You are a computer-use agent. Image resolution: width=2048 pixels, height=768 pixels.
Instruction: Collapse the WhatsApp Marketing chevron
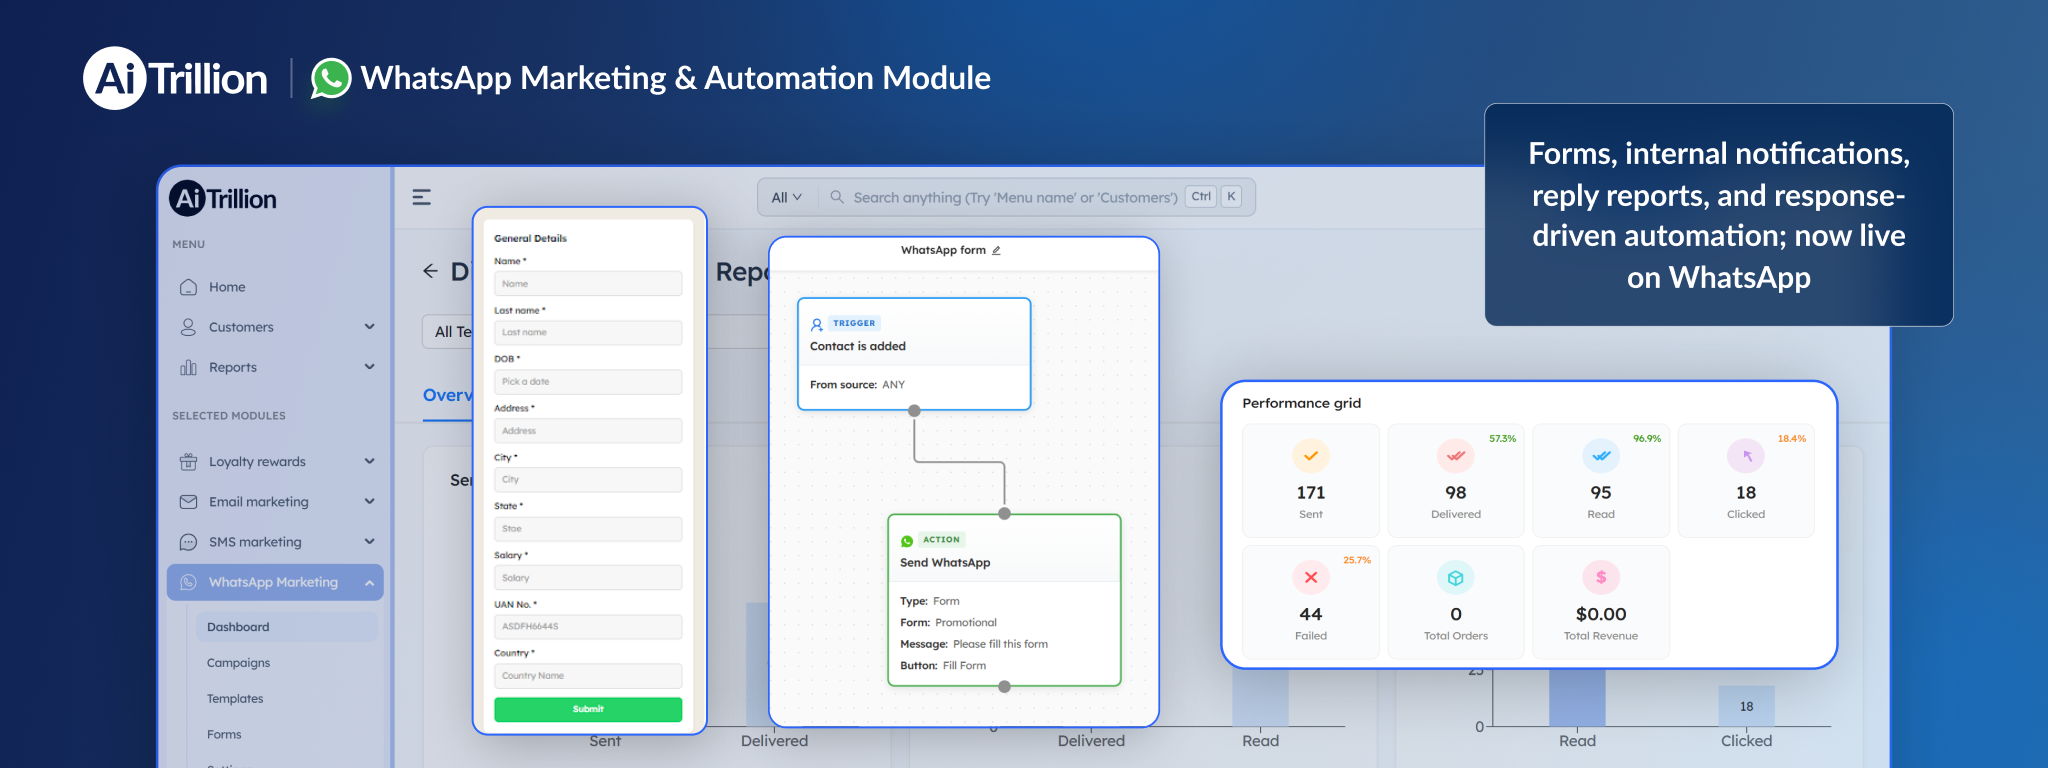coord(370,582)
